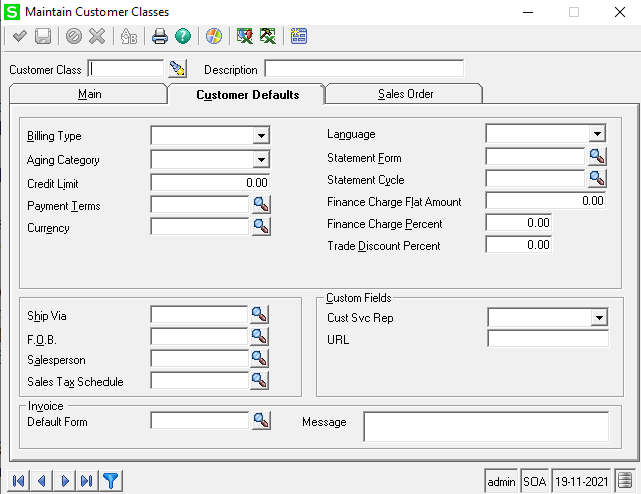Open the F.O.B. lookup magnifier
This screenshot has height=494, width=641.
point(259,337)
